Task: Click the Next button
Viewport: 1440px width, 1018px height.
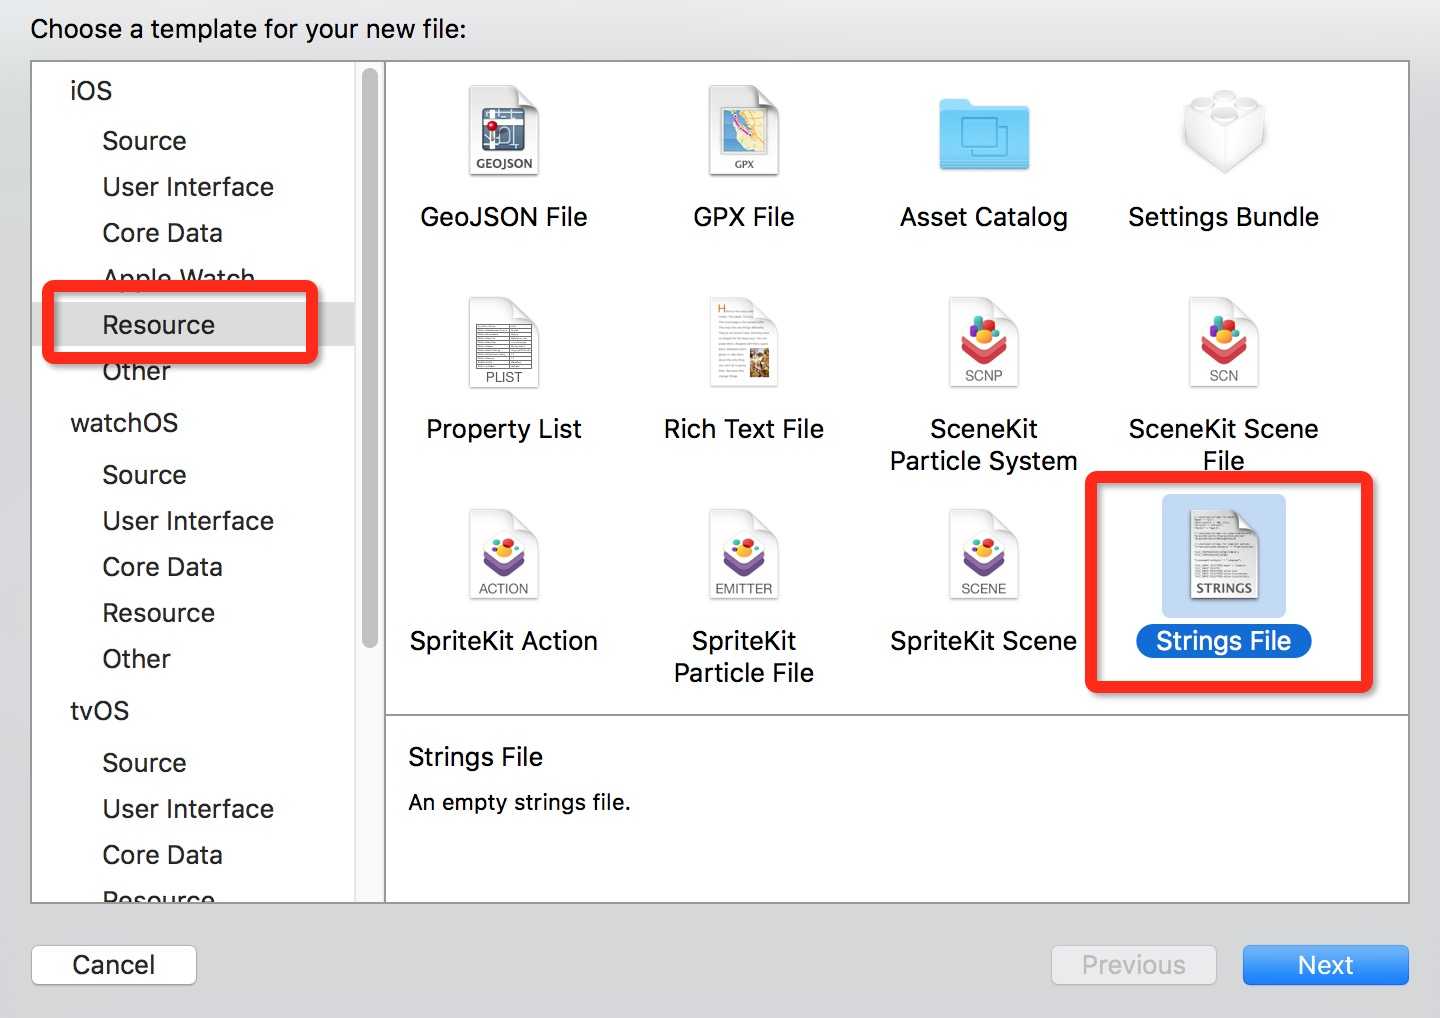Action: click(x=1325, y=965)
